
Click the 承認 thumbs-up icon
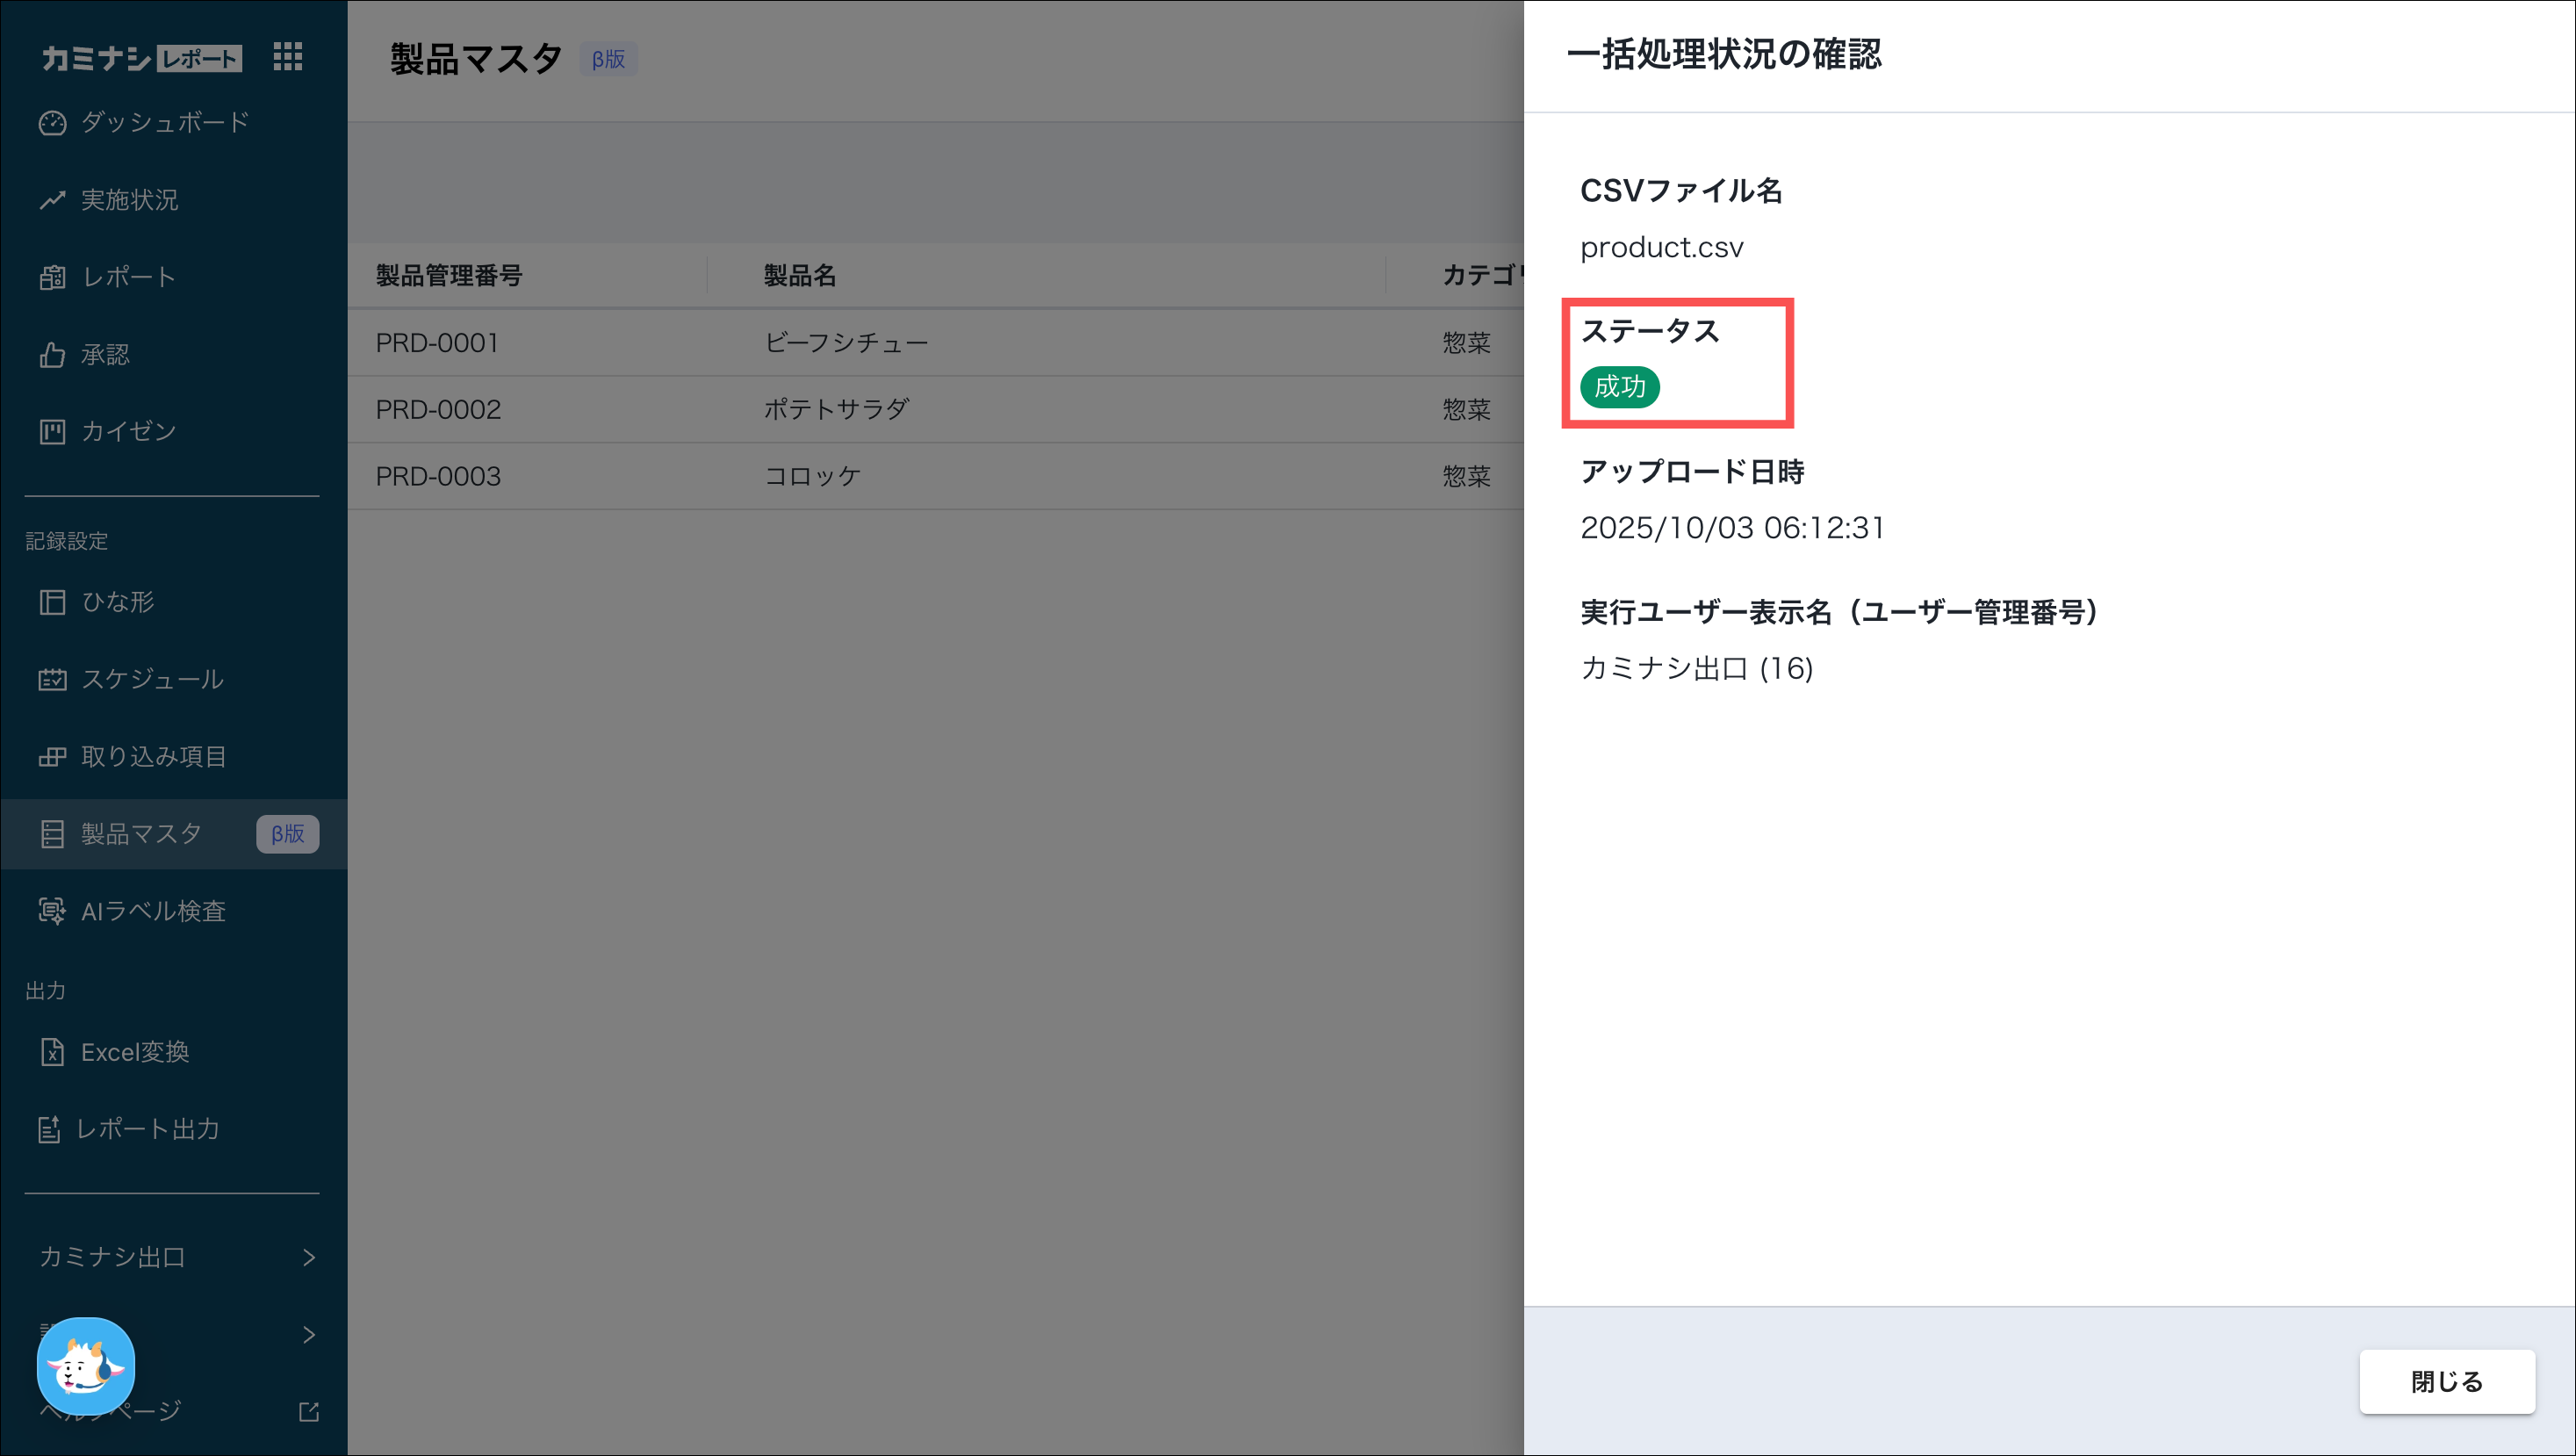(x=52, y=355)
